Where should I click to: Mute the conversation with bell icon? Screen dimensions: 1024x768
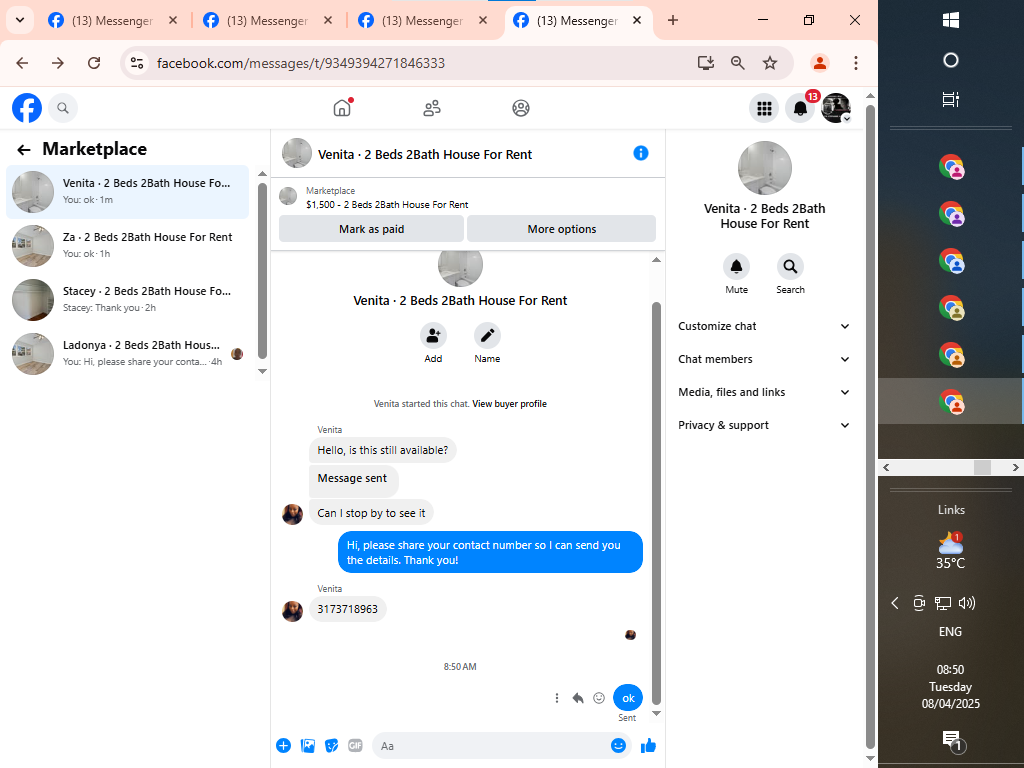tap(736, 266)
